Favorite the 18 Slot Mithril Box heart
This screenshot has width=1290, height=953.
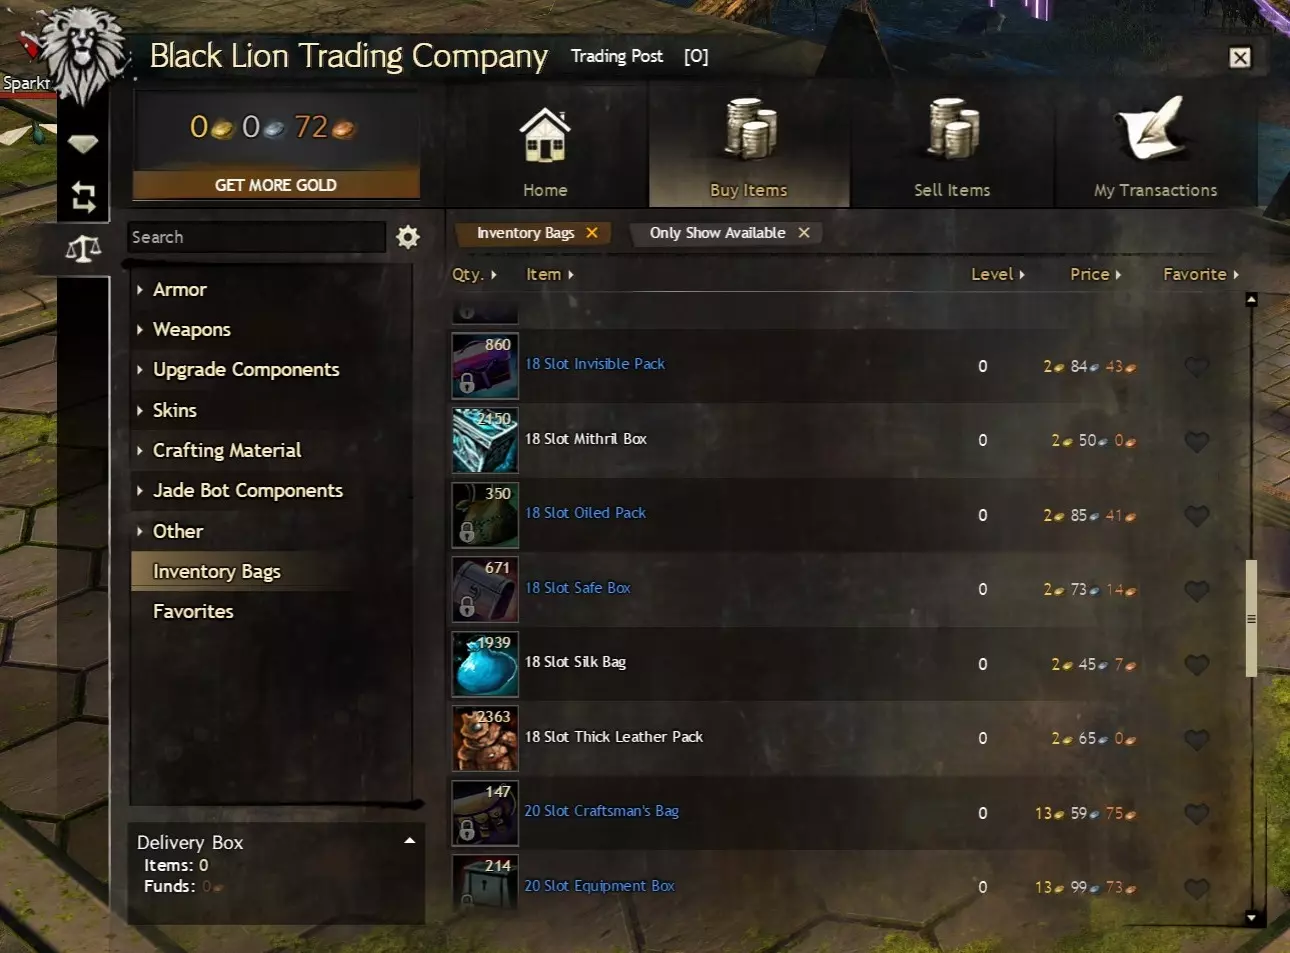(x=1197, y=441)
